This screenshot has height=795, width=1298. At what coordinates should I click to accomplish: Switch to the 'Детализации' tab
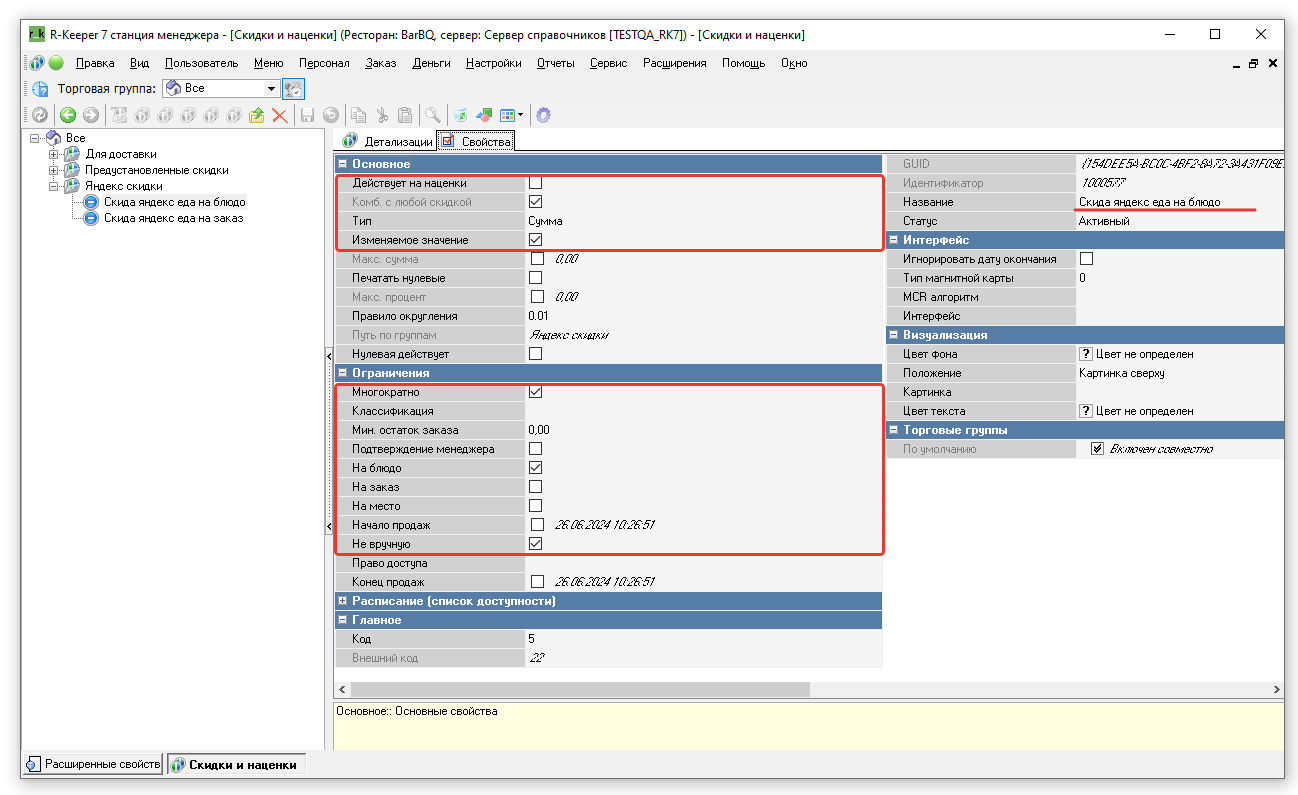pyautogui.click(x=388, y=141)
